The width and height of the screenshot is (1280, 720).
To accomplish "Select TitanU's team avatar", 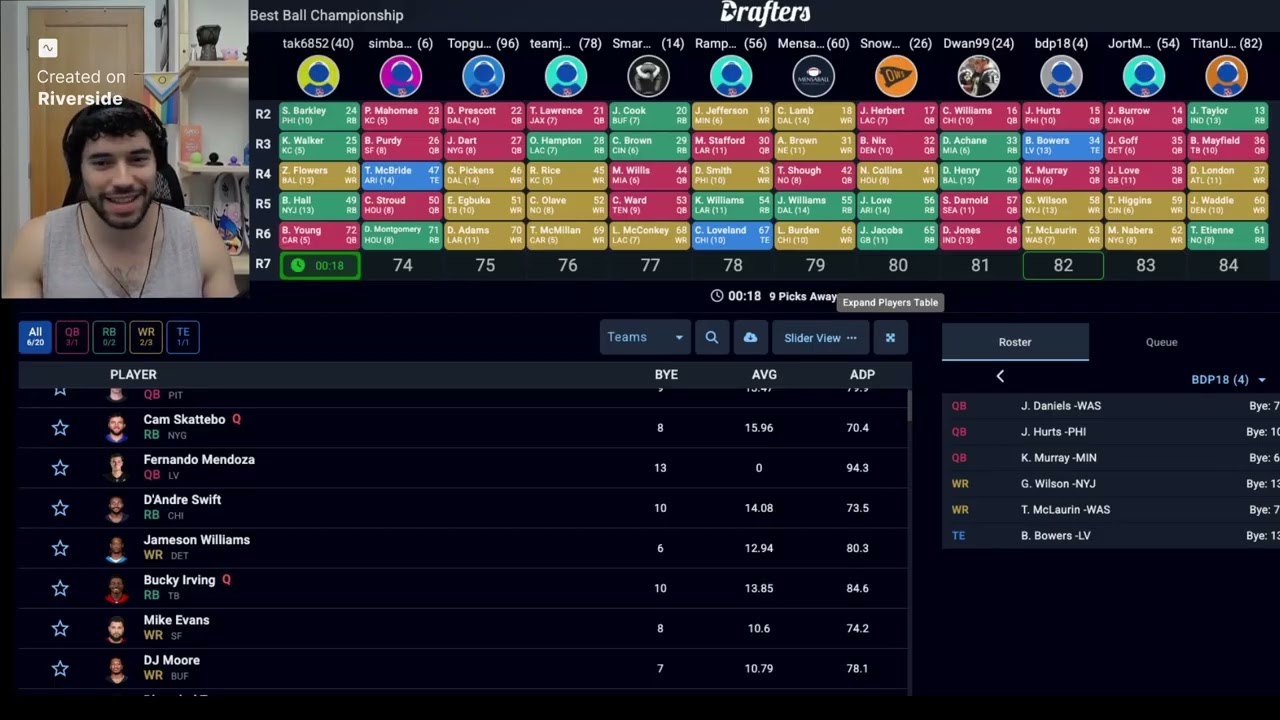I will (x=1227, y=76).
